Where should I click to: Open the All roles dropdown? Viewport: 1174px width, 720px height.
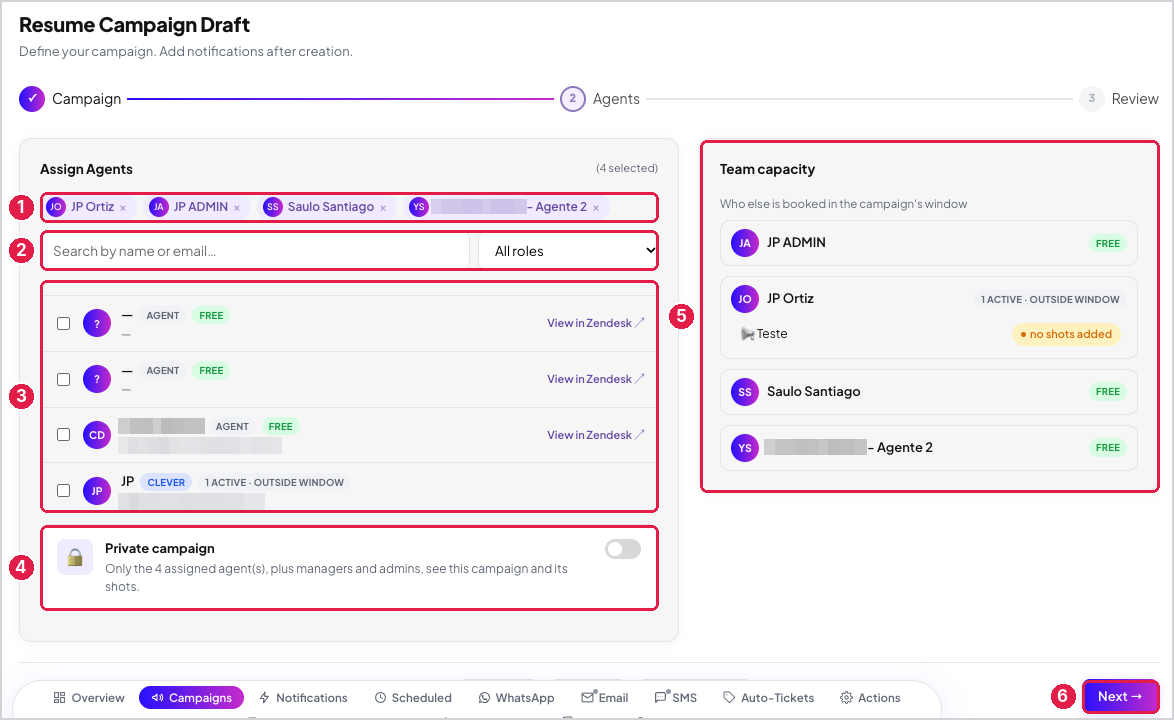pos(568,251)
